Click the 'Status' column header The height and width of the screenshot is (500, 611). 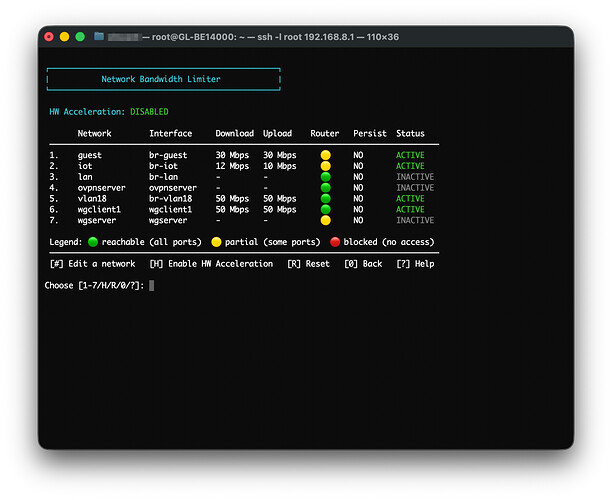click(x=410, y=134)
